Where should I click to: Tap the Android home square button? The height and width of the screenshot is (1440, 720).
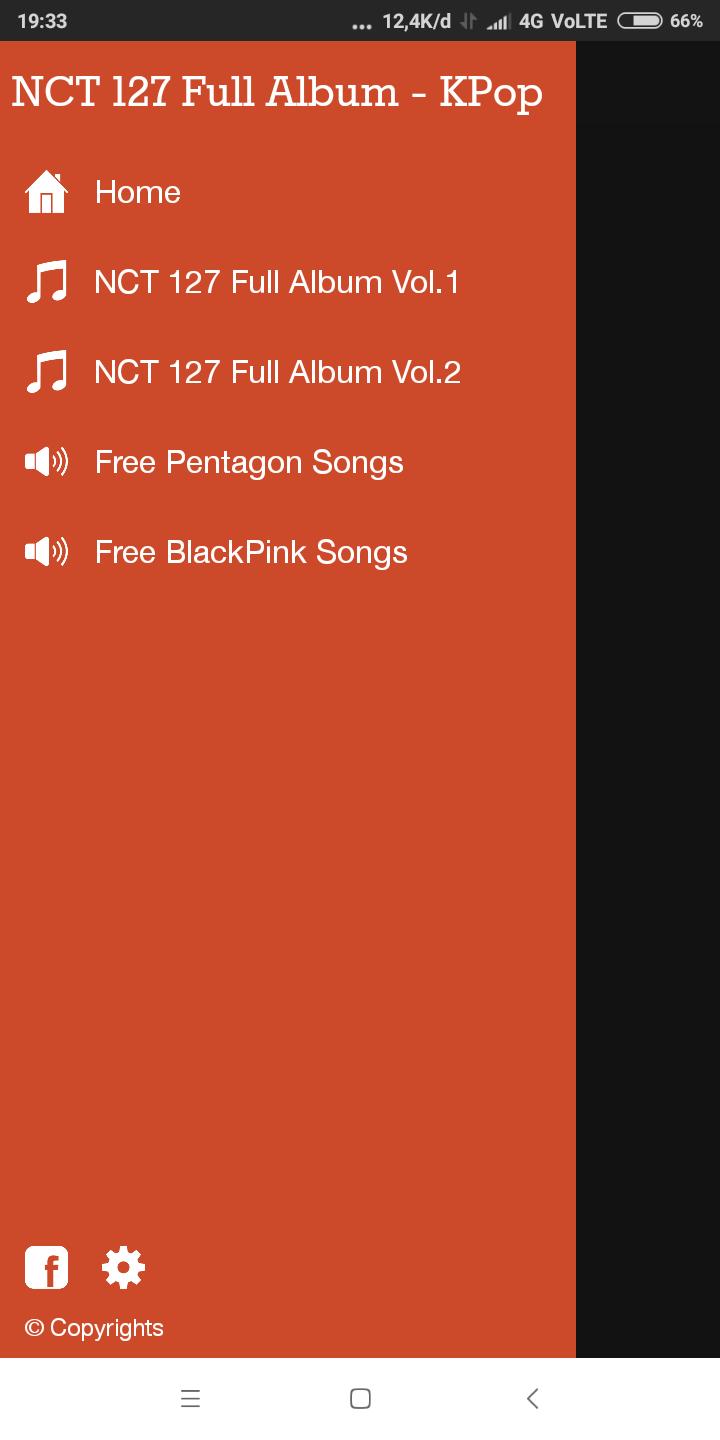pos(361,1398)
